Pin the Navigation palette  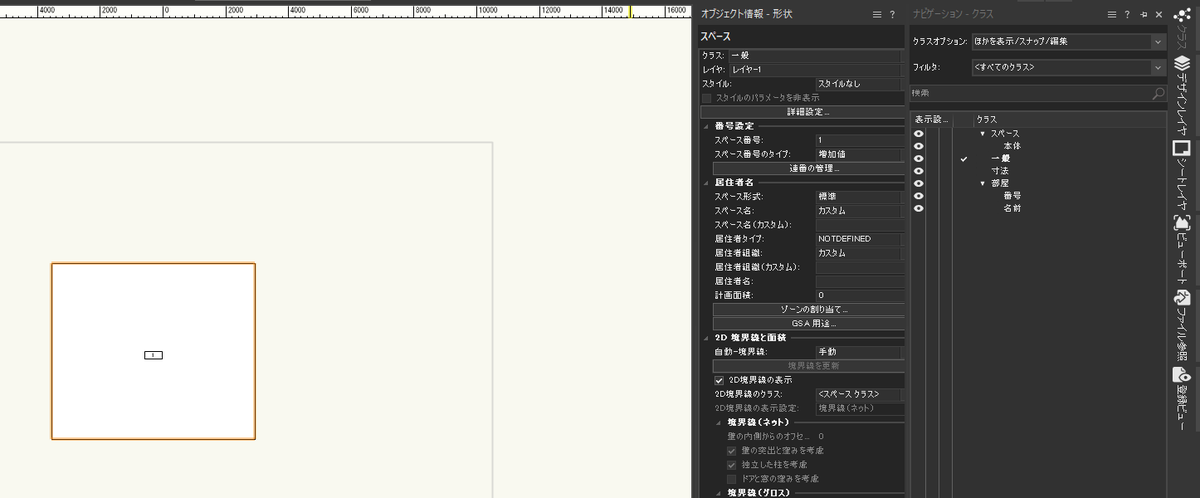coord(1144,14)
